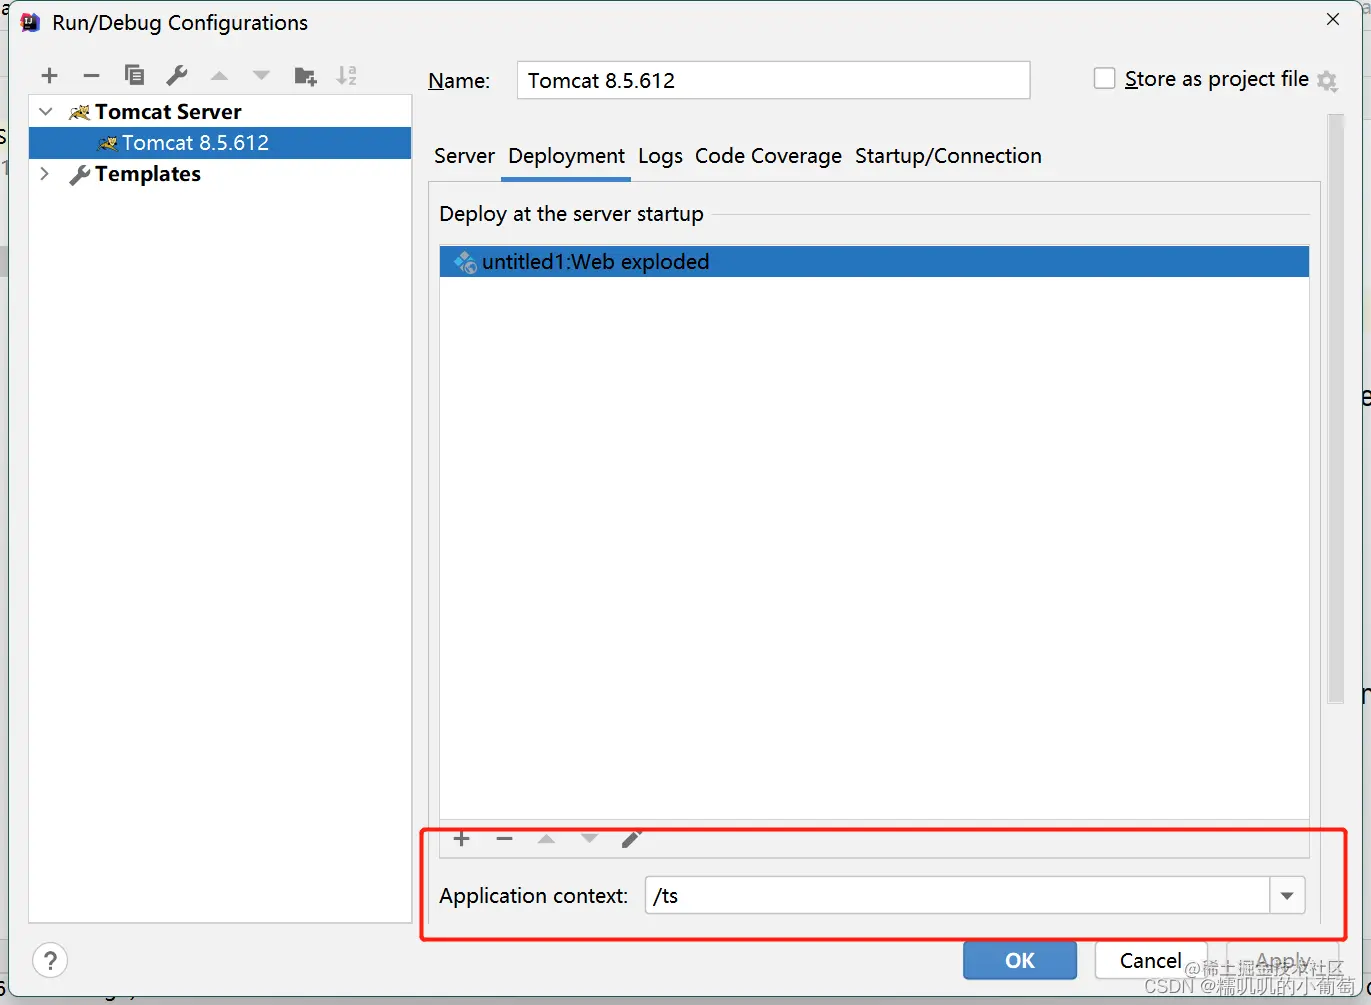Collapse the Tomcat Server tree node
The width and height of the screenshot is (1371, 1005).
click(x=46, y=112)
